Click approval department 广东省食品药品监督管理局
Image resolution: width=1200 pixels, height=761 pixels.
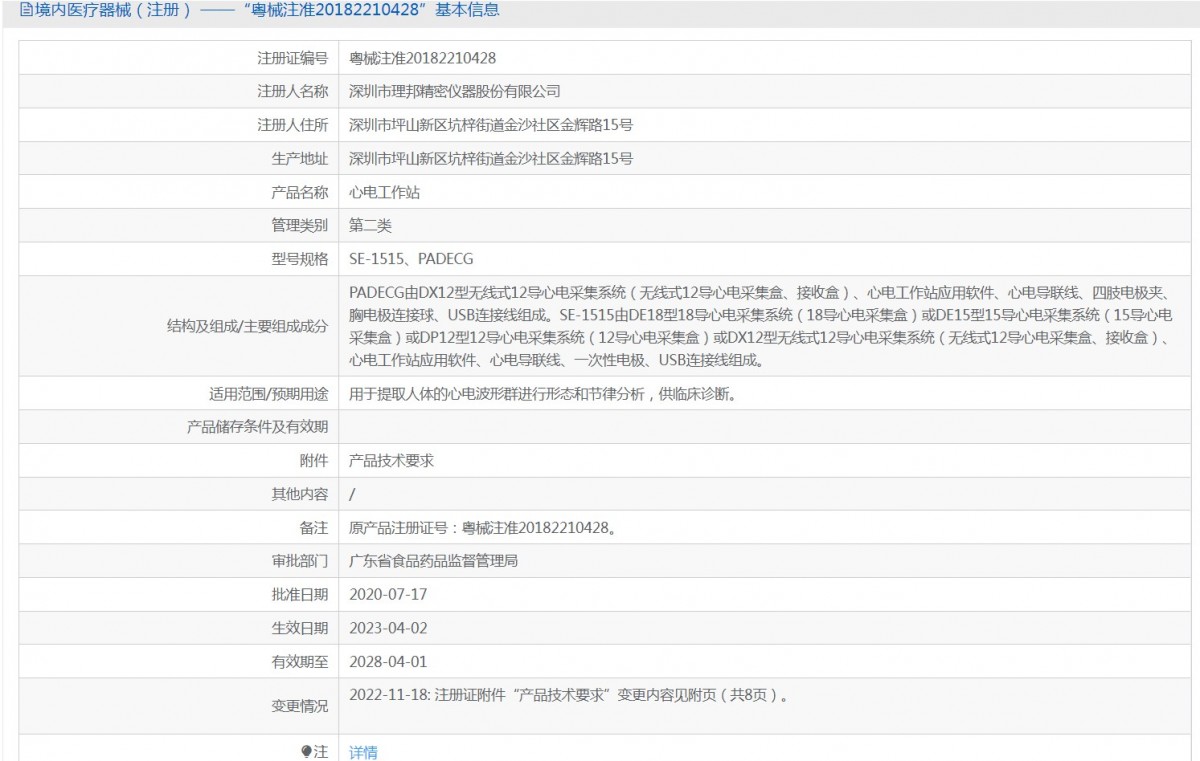coord(433,561)
